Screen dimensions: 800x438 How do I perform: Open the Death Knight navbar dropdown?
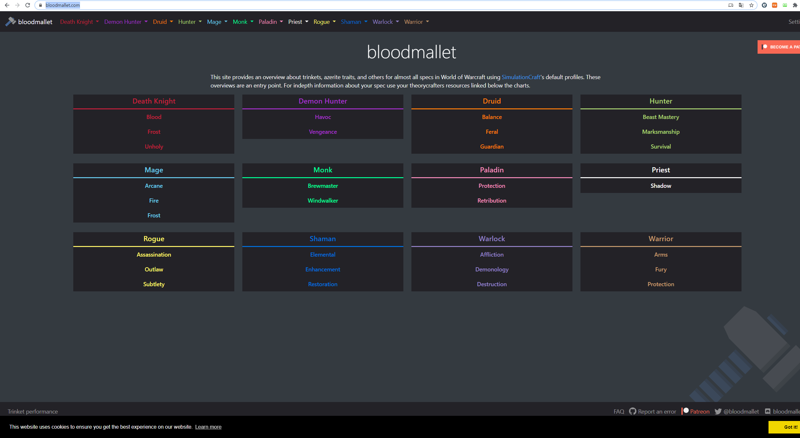pos(79,22)
